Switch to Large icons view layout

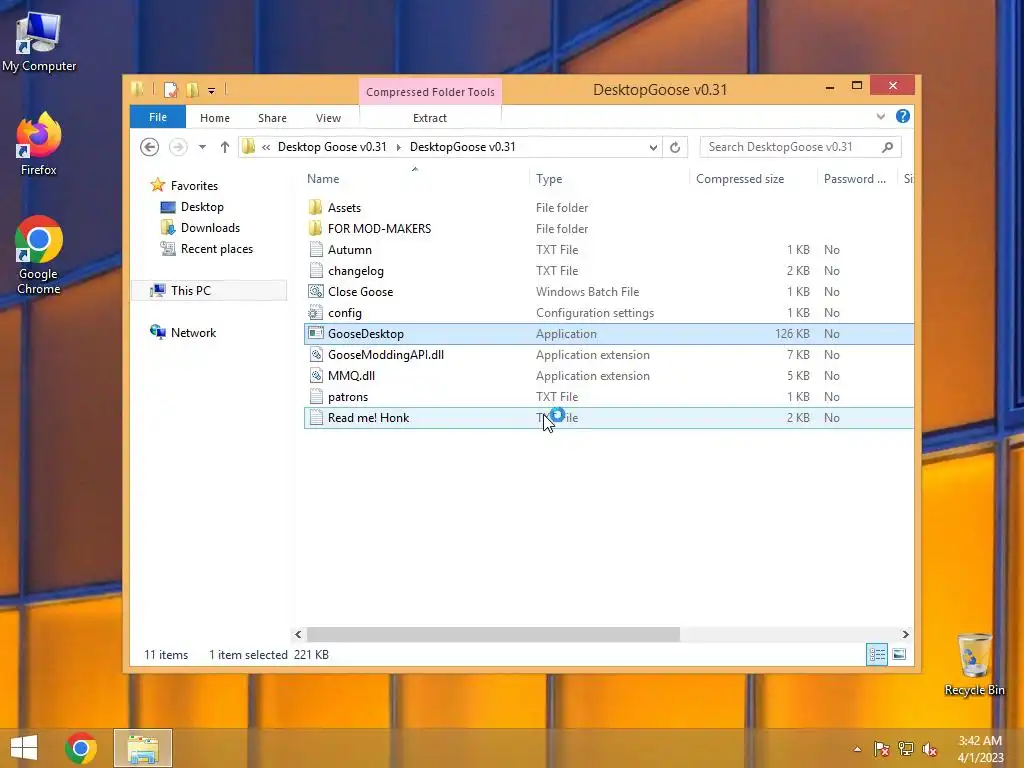pos(899,654)
